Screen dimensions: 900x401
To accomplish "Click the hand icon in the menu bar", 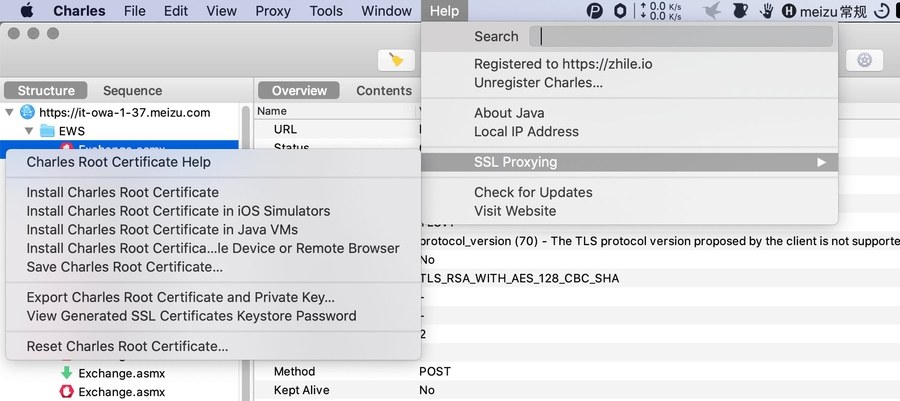I will pyautogui.click(x=766, y=11).
